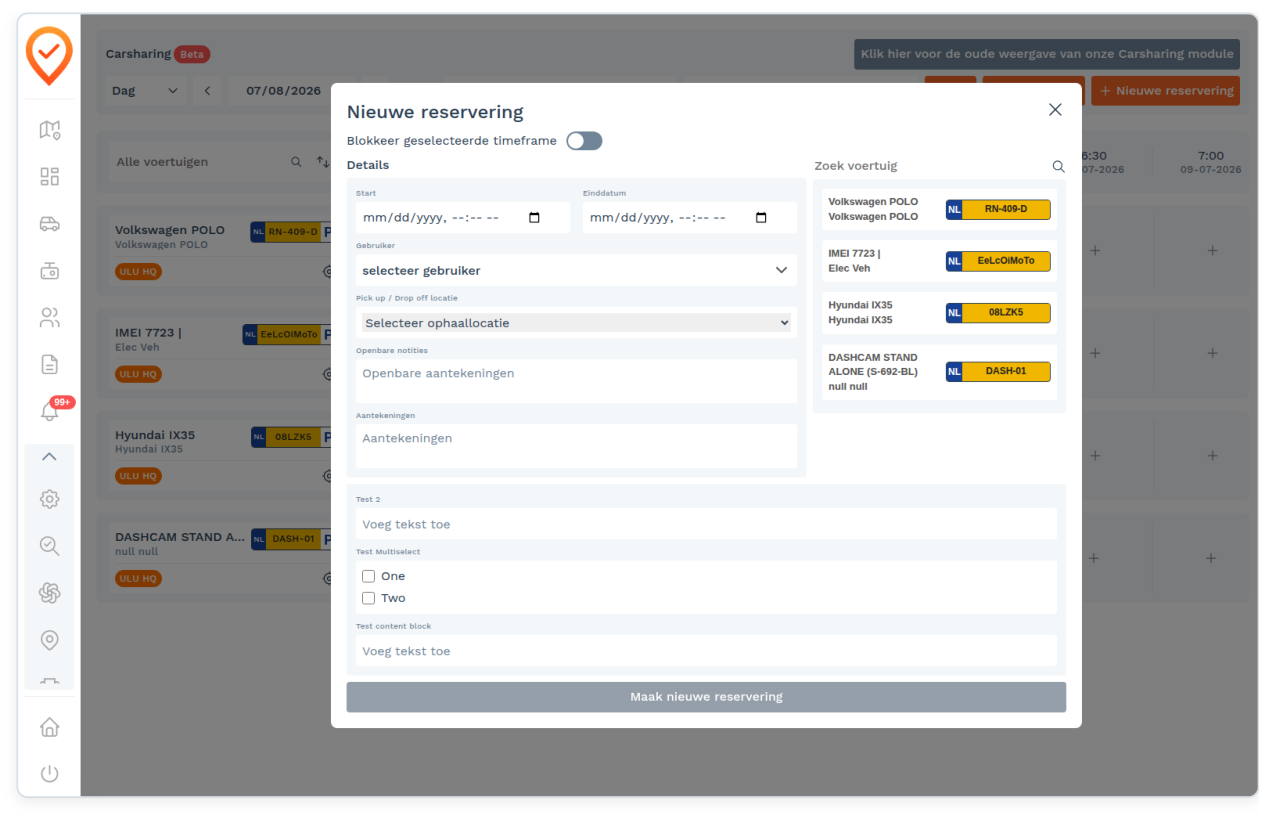Go to previous day with left chevron

click(207, 91)
